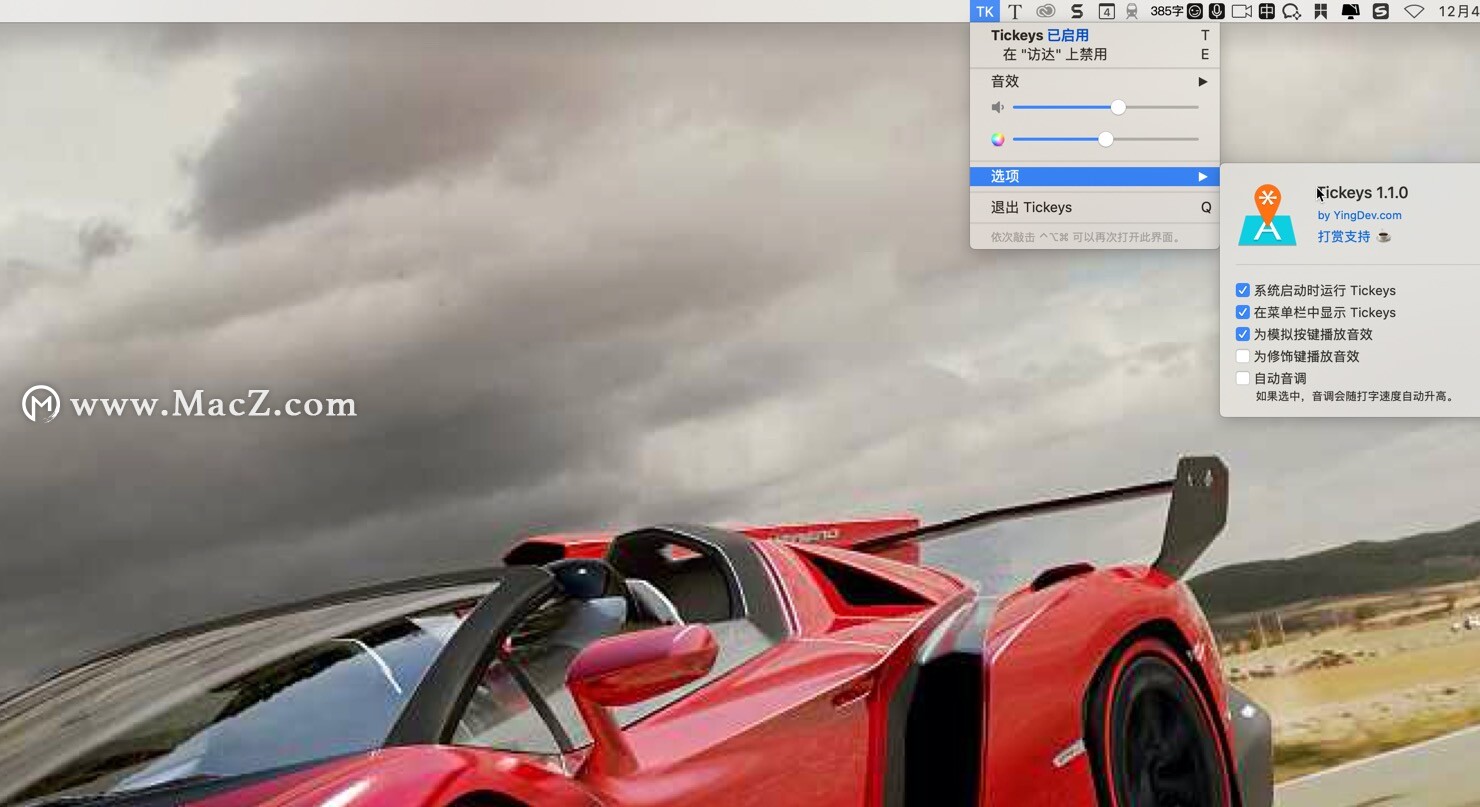The height and width of the screenshot is (807, 1480).
Task: Click the train icon in menu bar
Action: [1132, 11]
